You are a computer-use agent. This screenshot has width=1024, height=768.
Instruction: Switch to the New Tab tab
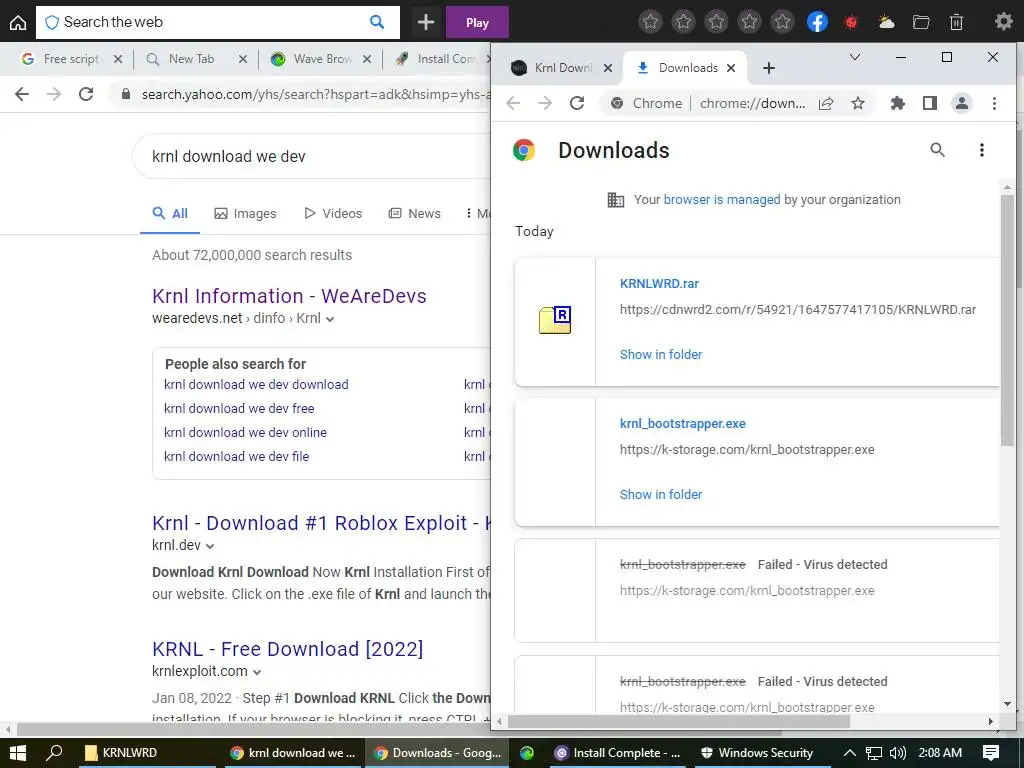pos(191,59)
